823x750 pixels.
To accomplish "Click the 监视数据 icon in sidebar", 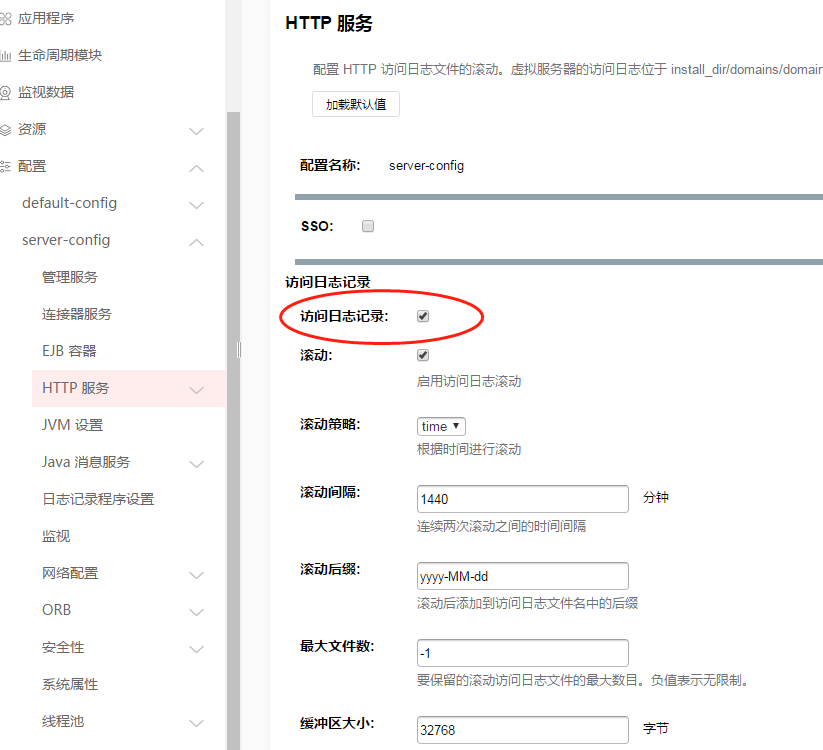I will tap(6, 93).
